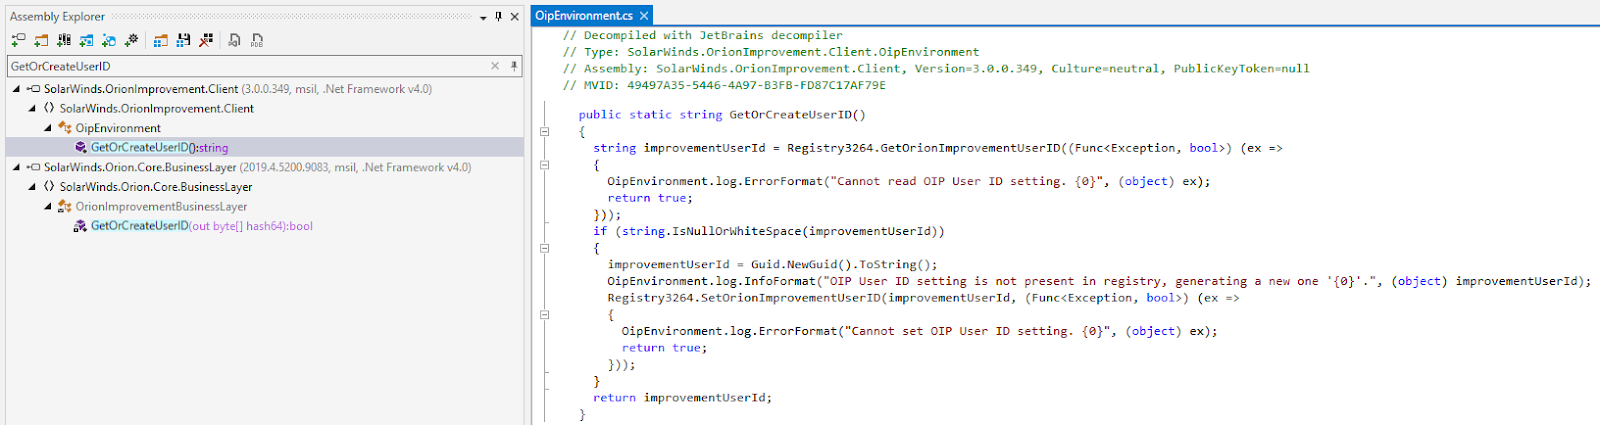Click the Explore running processes gear icon

coord(131,40)
